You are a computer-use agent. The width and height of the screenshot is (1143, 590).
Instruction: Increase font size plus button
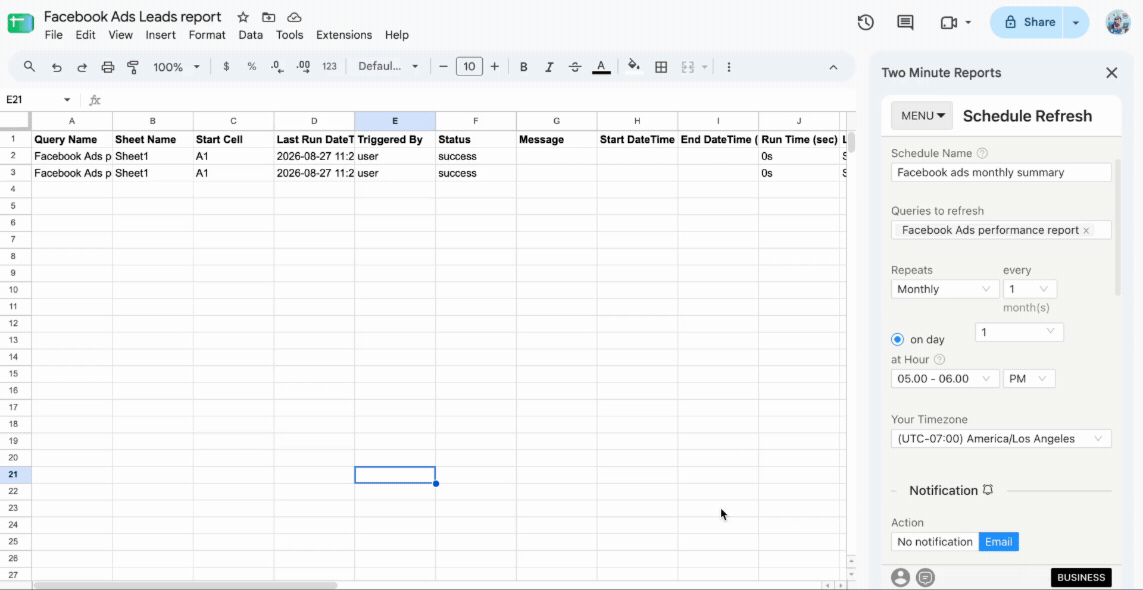(x=494, y=66)
